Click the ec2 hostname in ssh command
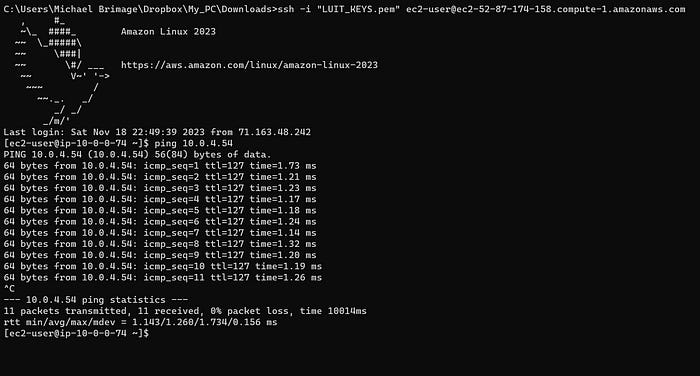Viewport: 700px width, 376px height. [546, 9]
